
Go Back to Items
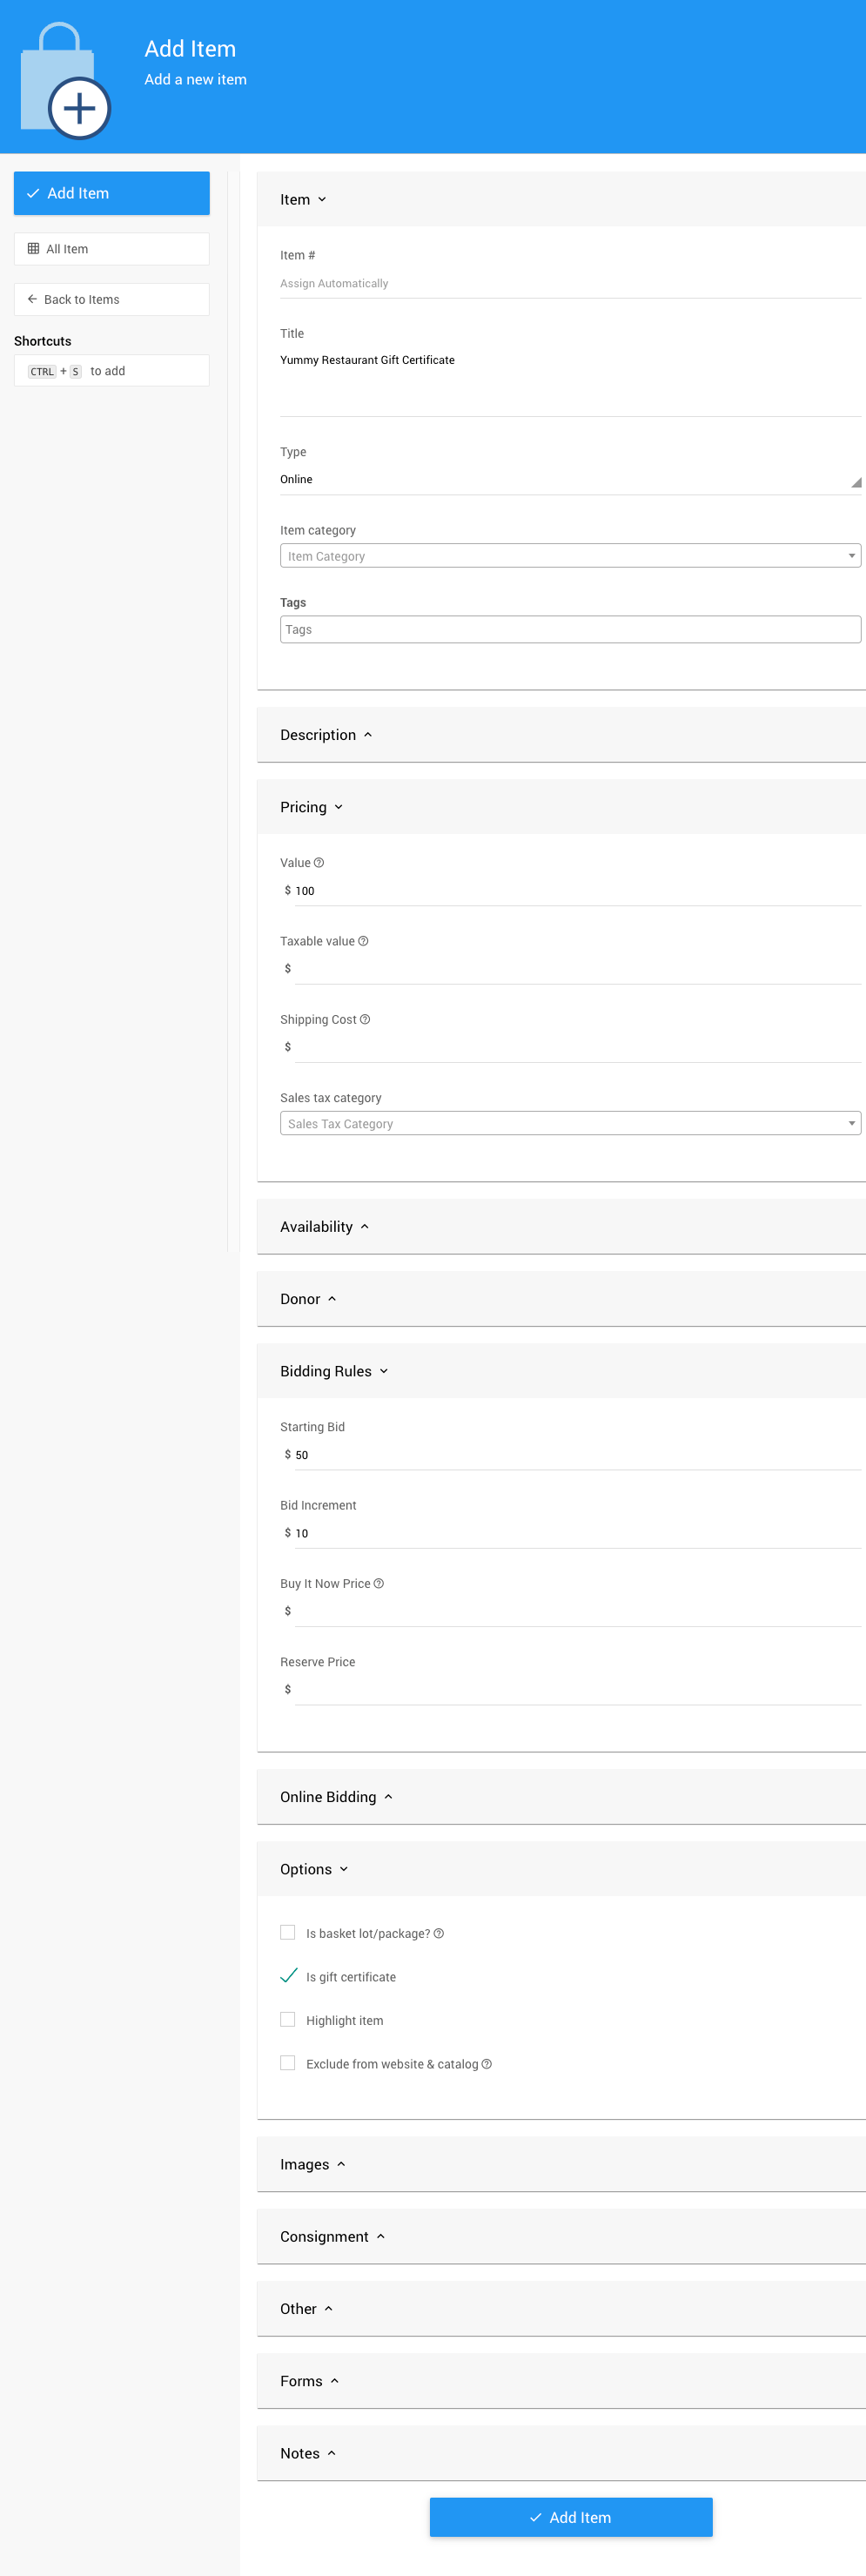pyautogui.click(x=111, y=300)
